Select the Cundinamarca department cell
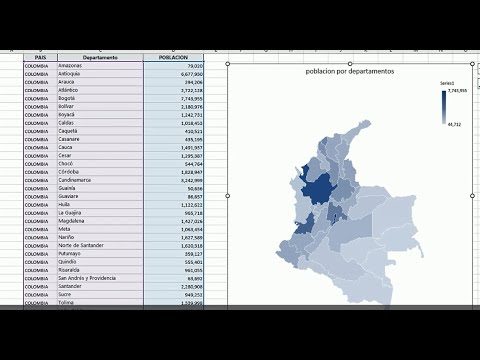Viewport: 480px width, 360px height. tap(100, 180)
